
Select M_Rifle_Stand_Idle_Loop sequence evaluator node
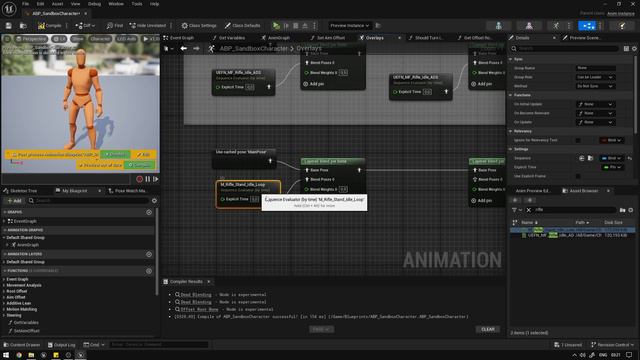tap(248, 194)
